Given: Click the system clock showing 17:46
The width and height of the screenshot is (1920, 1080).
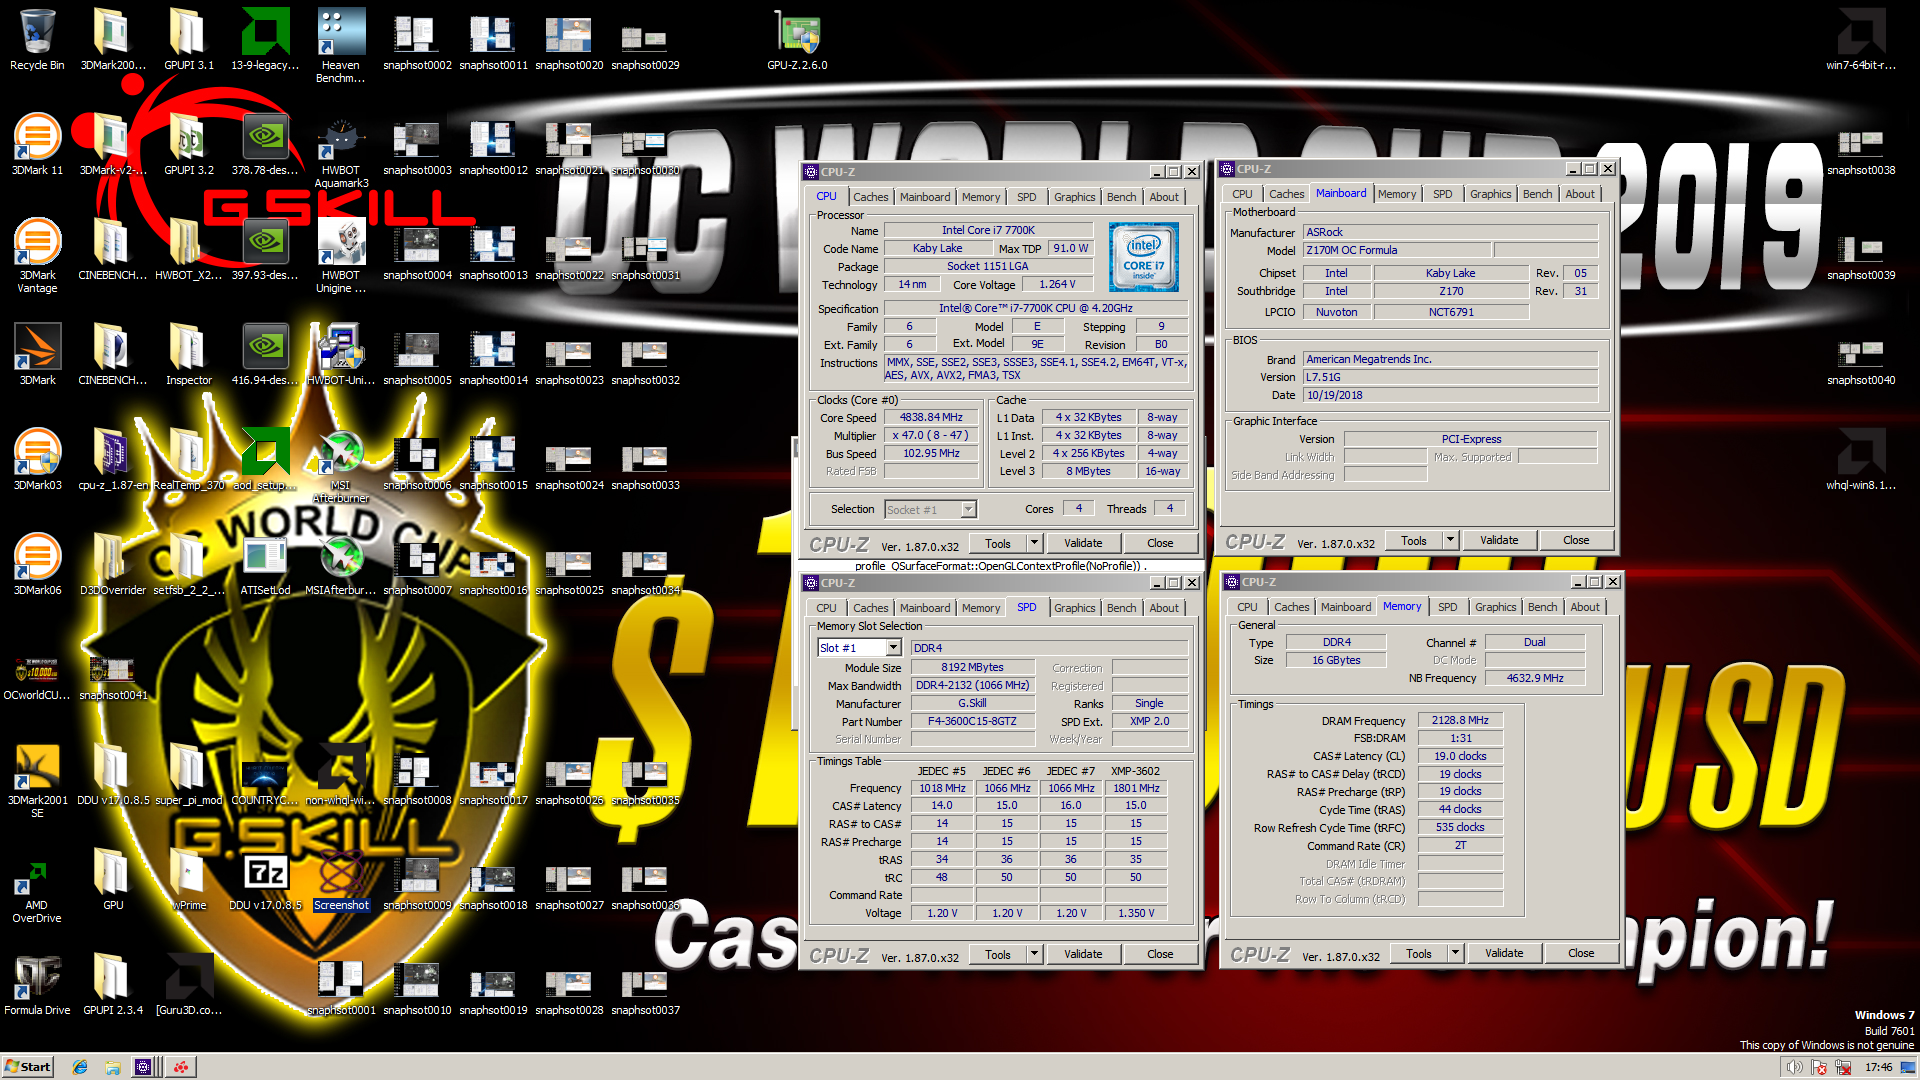Looking at the screenshot, I should click(1879, 1067).
